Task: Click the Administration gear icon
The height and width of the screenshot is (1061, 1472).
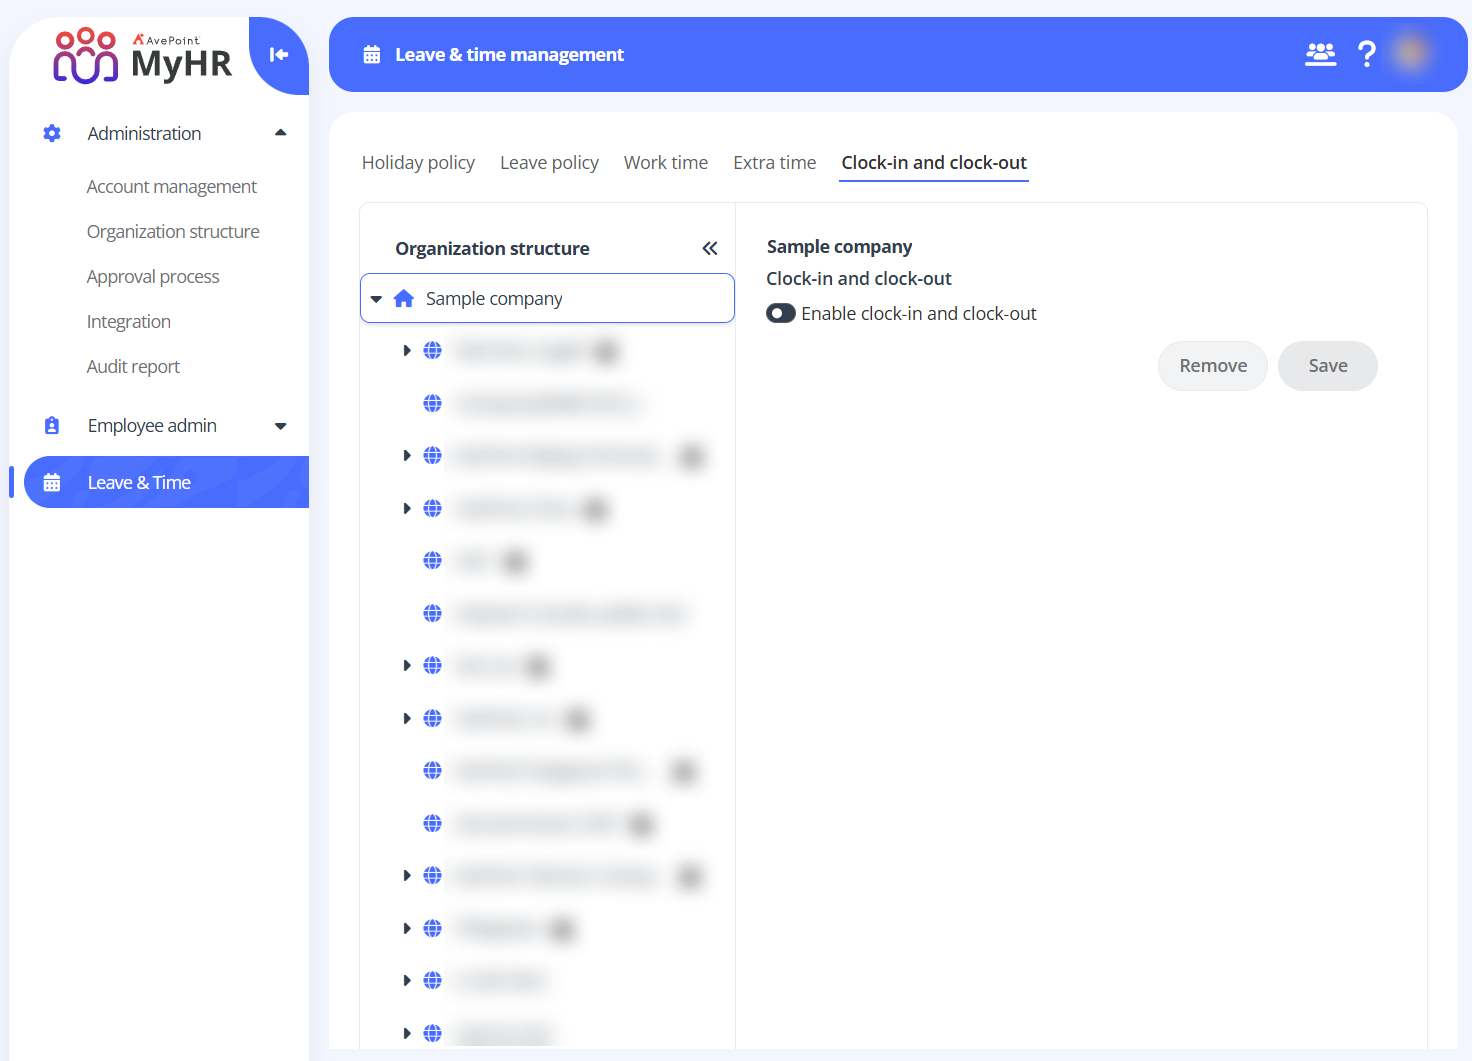Action: tap(52, 133)
